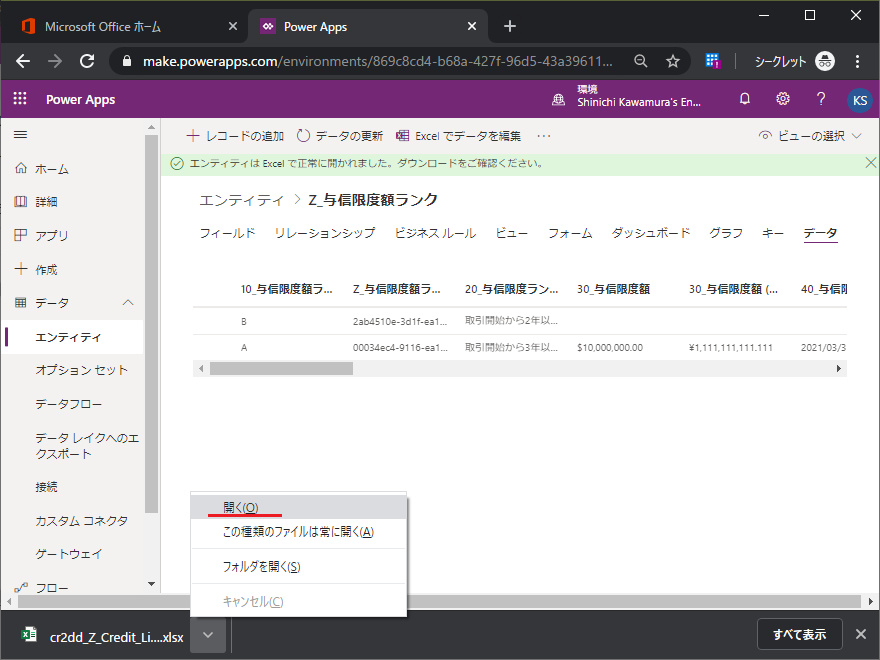
Task: Go to ホーム in the sidebar
Action: coord(52,169)
